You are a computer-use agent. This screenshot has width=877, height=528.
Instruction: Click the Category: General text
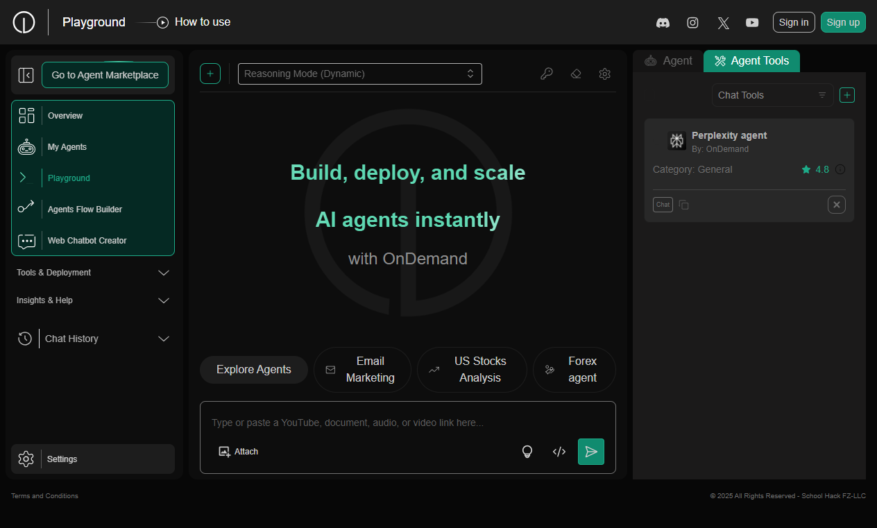[x=692, y=169]
